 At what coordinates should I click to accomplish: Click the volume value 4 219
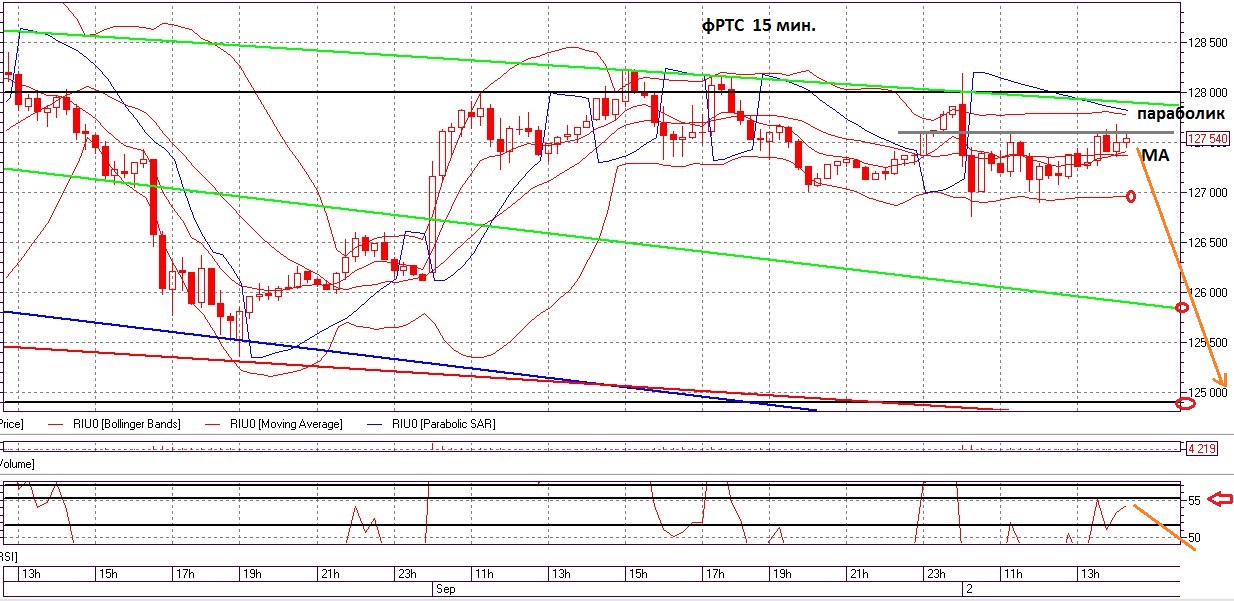click(1200, 449)
